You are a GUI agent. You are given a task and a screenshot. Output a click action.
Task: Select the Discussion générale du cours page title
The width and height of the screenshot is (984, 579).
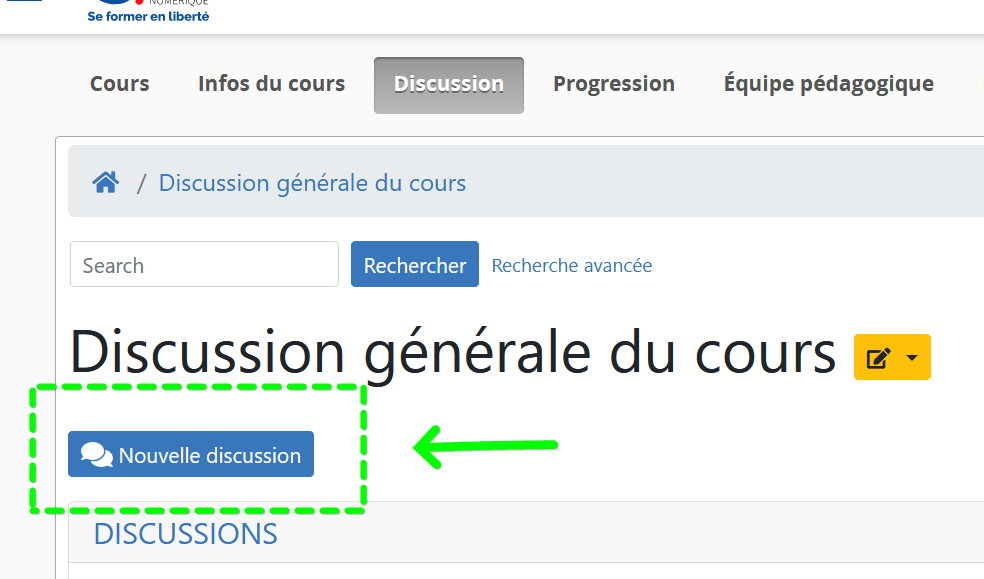(452, 352)
